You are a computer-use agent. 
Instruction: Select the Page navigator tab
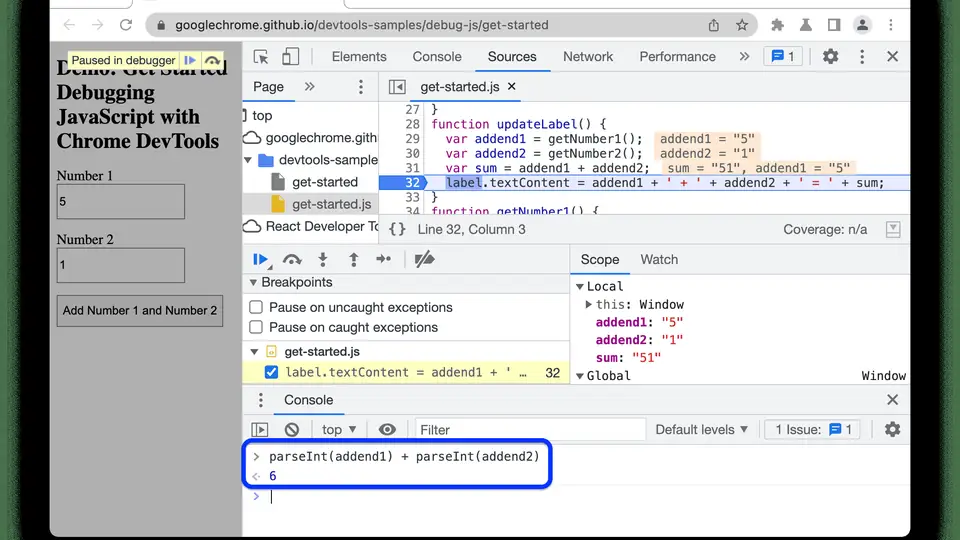(x=268, y=87)
